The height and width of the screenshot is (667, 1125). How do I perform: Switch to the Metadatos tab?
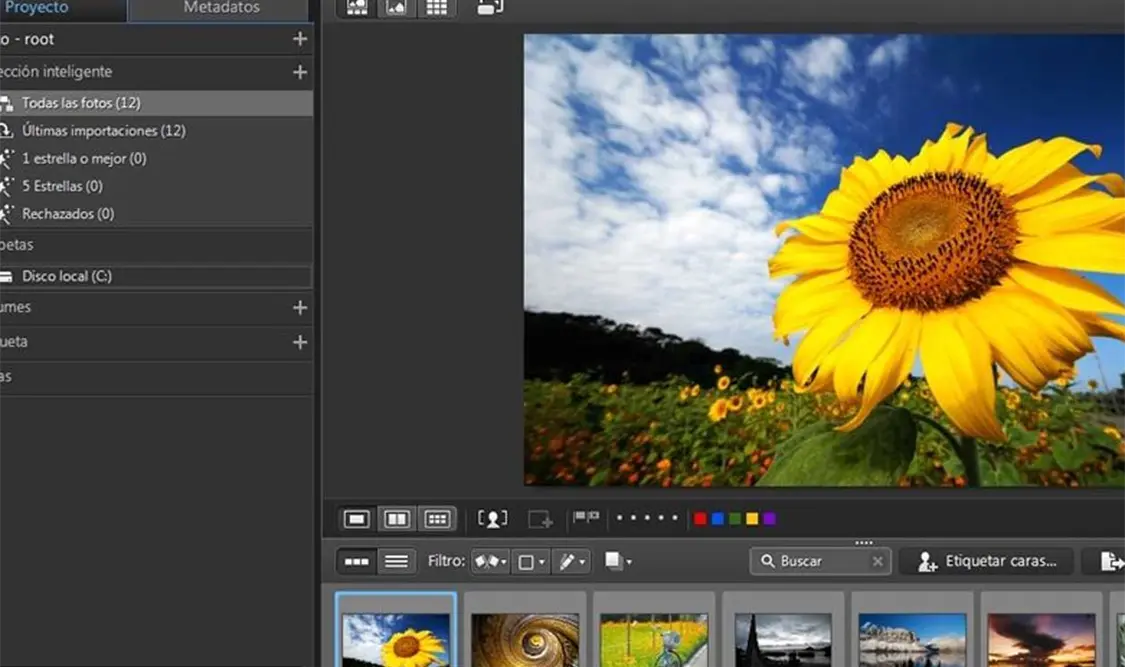(221, 8)
